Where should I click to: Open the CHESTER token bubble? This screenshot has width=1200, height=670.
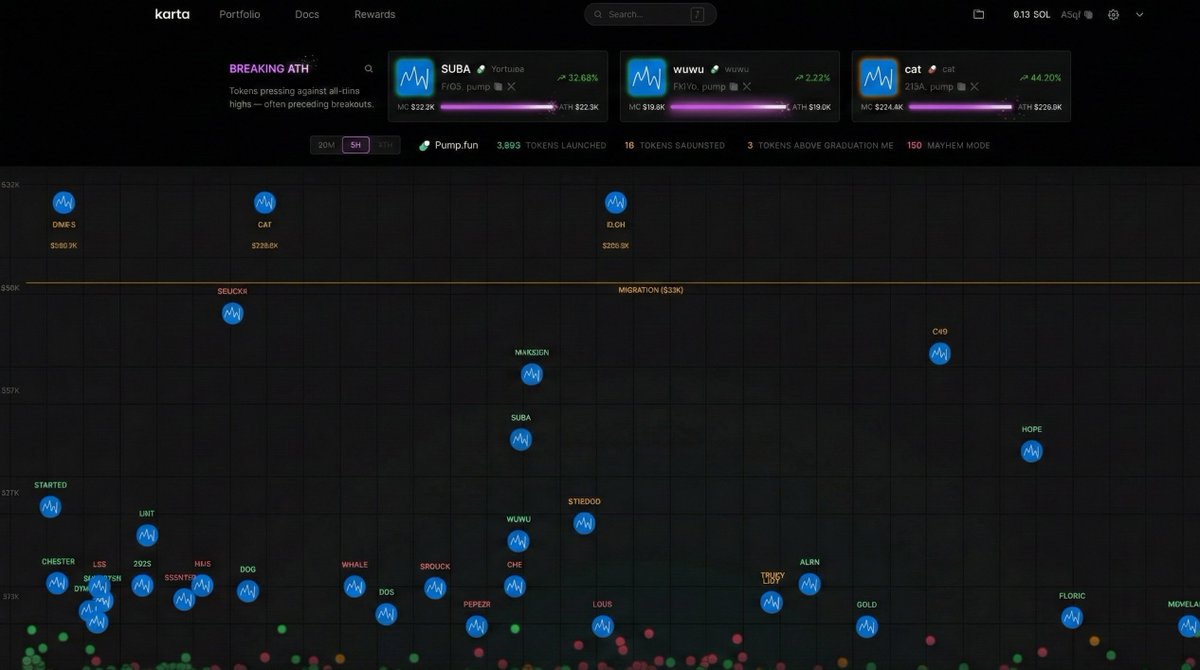(57, 583)
